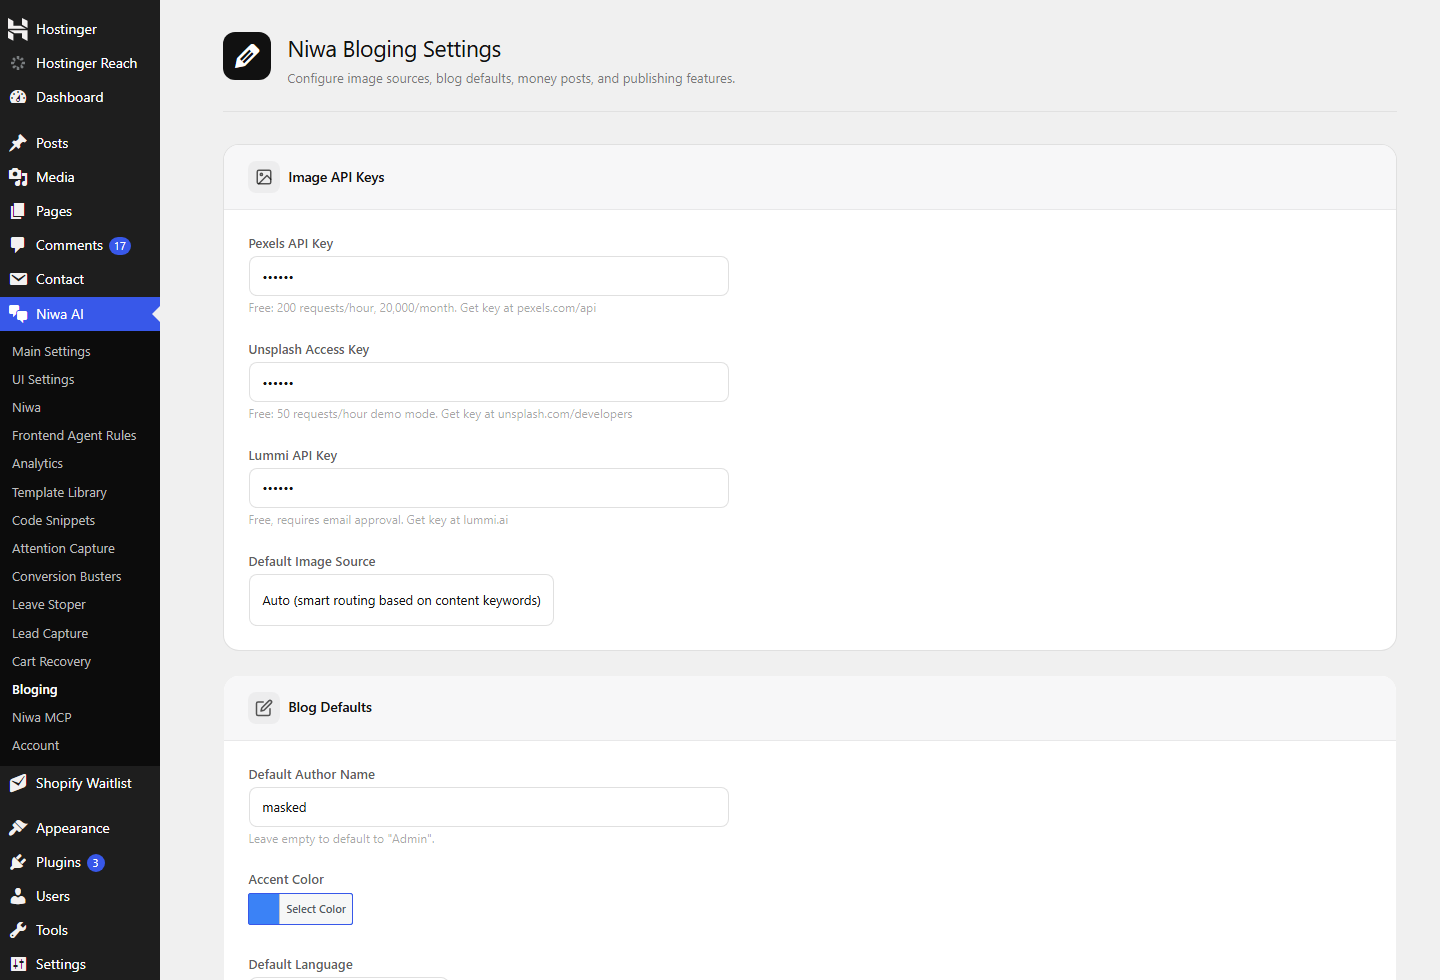
Task: Focus the Pexels API Key field
Action: click(x=488, y=276)
